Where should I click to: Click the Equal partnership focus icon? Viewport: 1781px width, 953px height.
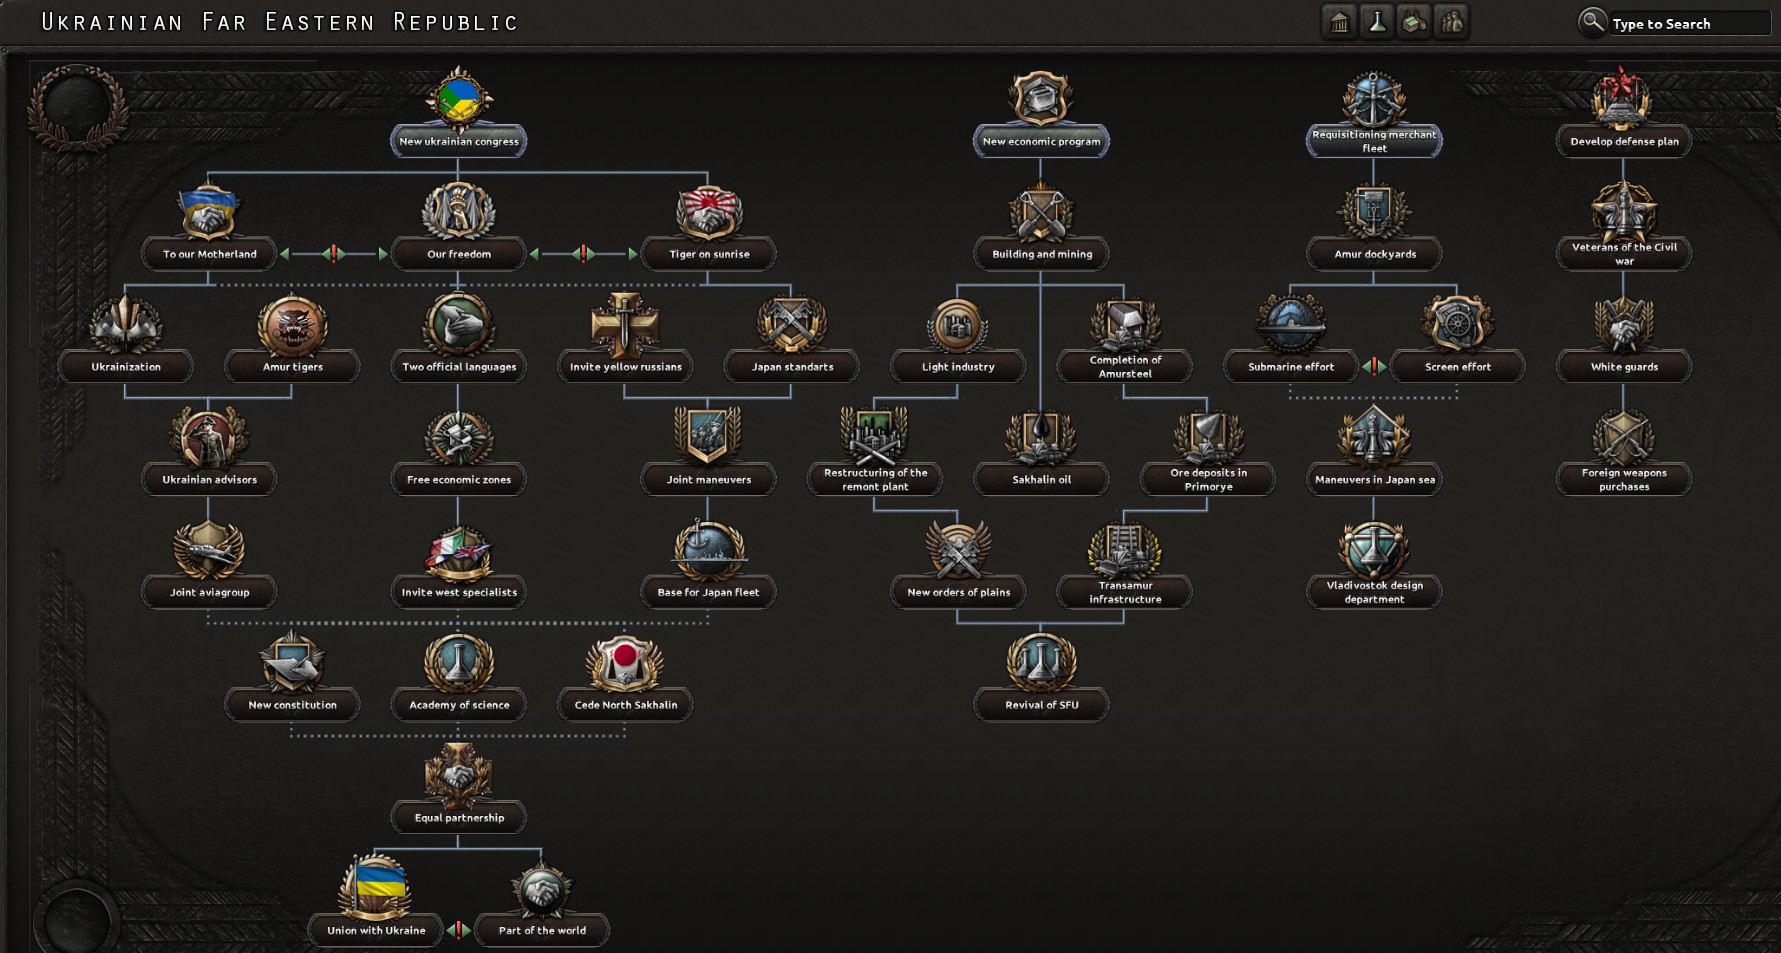point(459,776)
